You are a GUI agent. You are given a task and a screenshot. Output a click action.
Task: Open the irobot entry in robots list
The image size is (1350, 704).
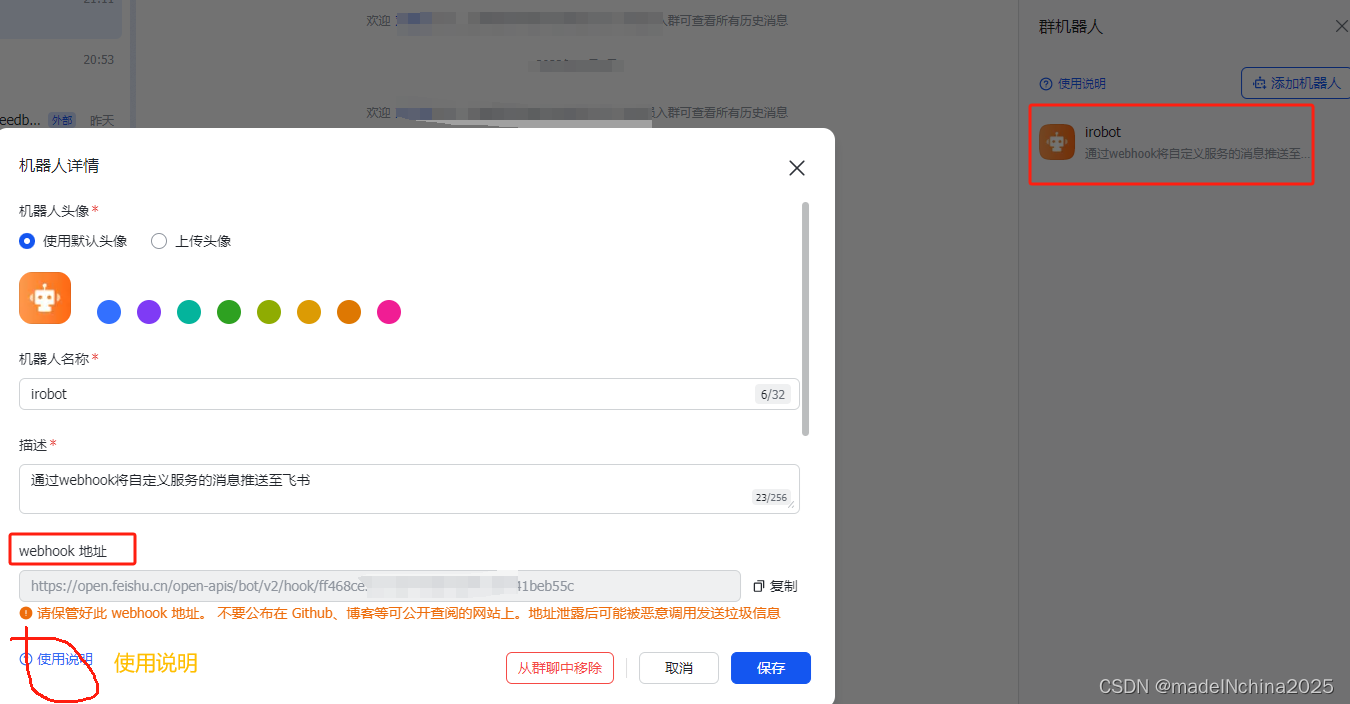click(x=1171, y=143)
